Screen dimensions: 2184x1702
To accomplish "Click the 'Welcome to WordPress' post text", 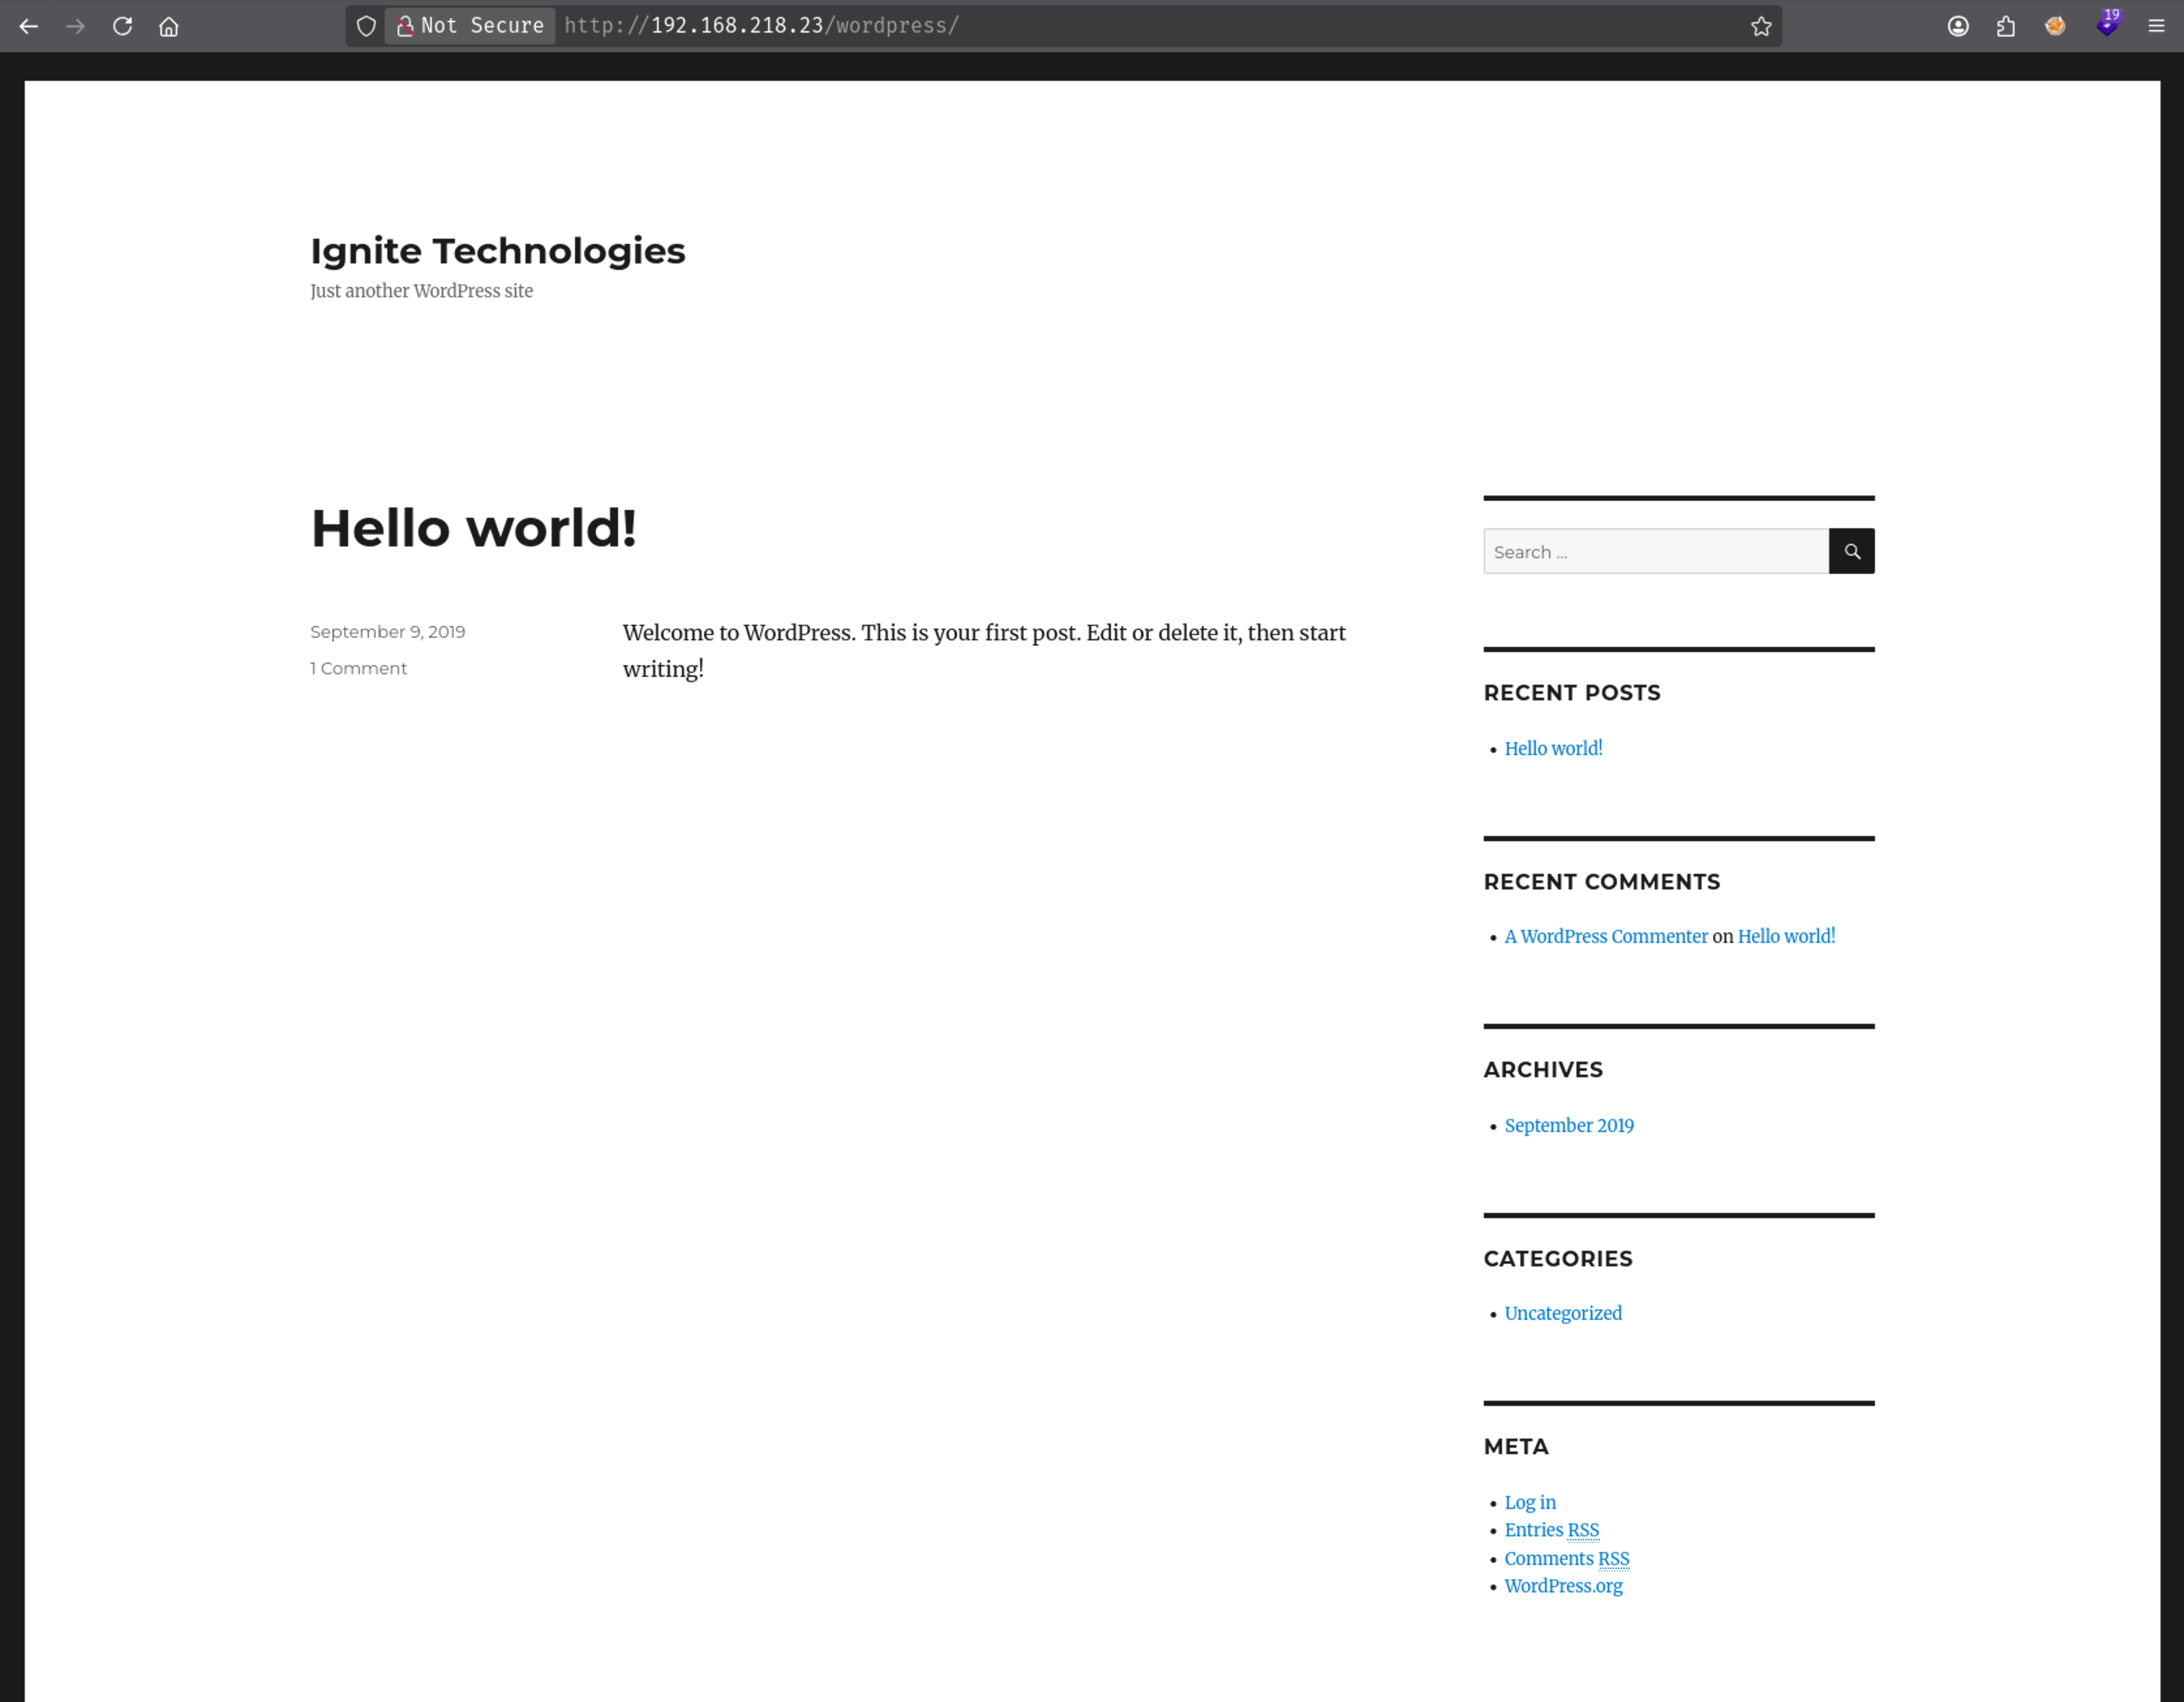I will [984, 651].
